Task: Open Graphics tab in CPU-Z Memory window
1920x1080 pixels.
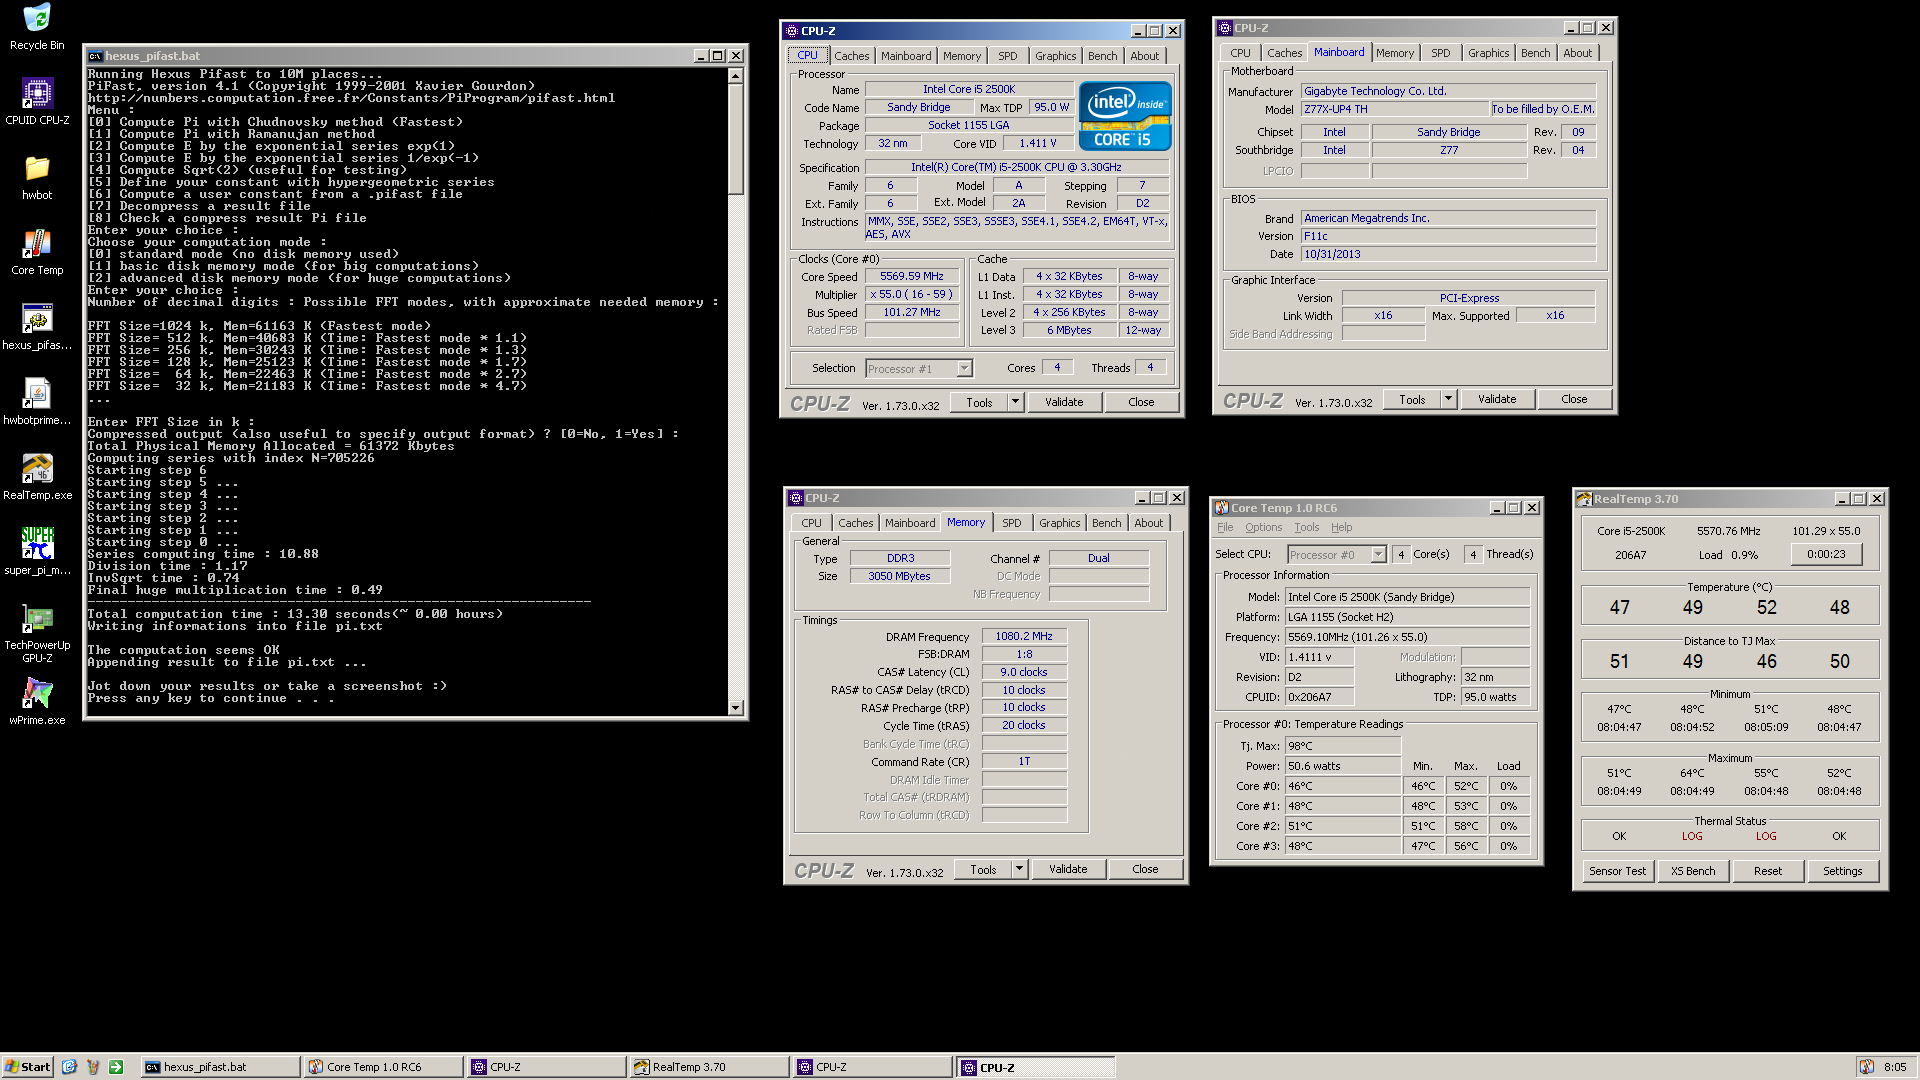Action: pyautogui.click(x=1059, y=523)
